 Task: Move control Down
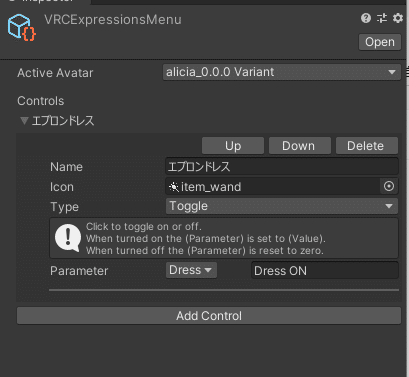300,146
